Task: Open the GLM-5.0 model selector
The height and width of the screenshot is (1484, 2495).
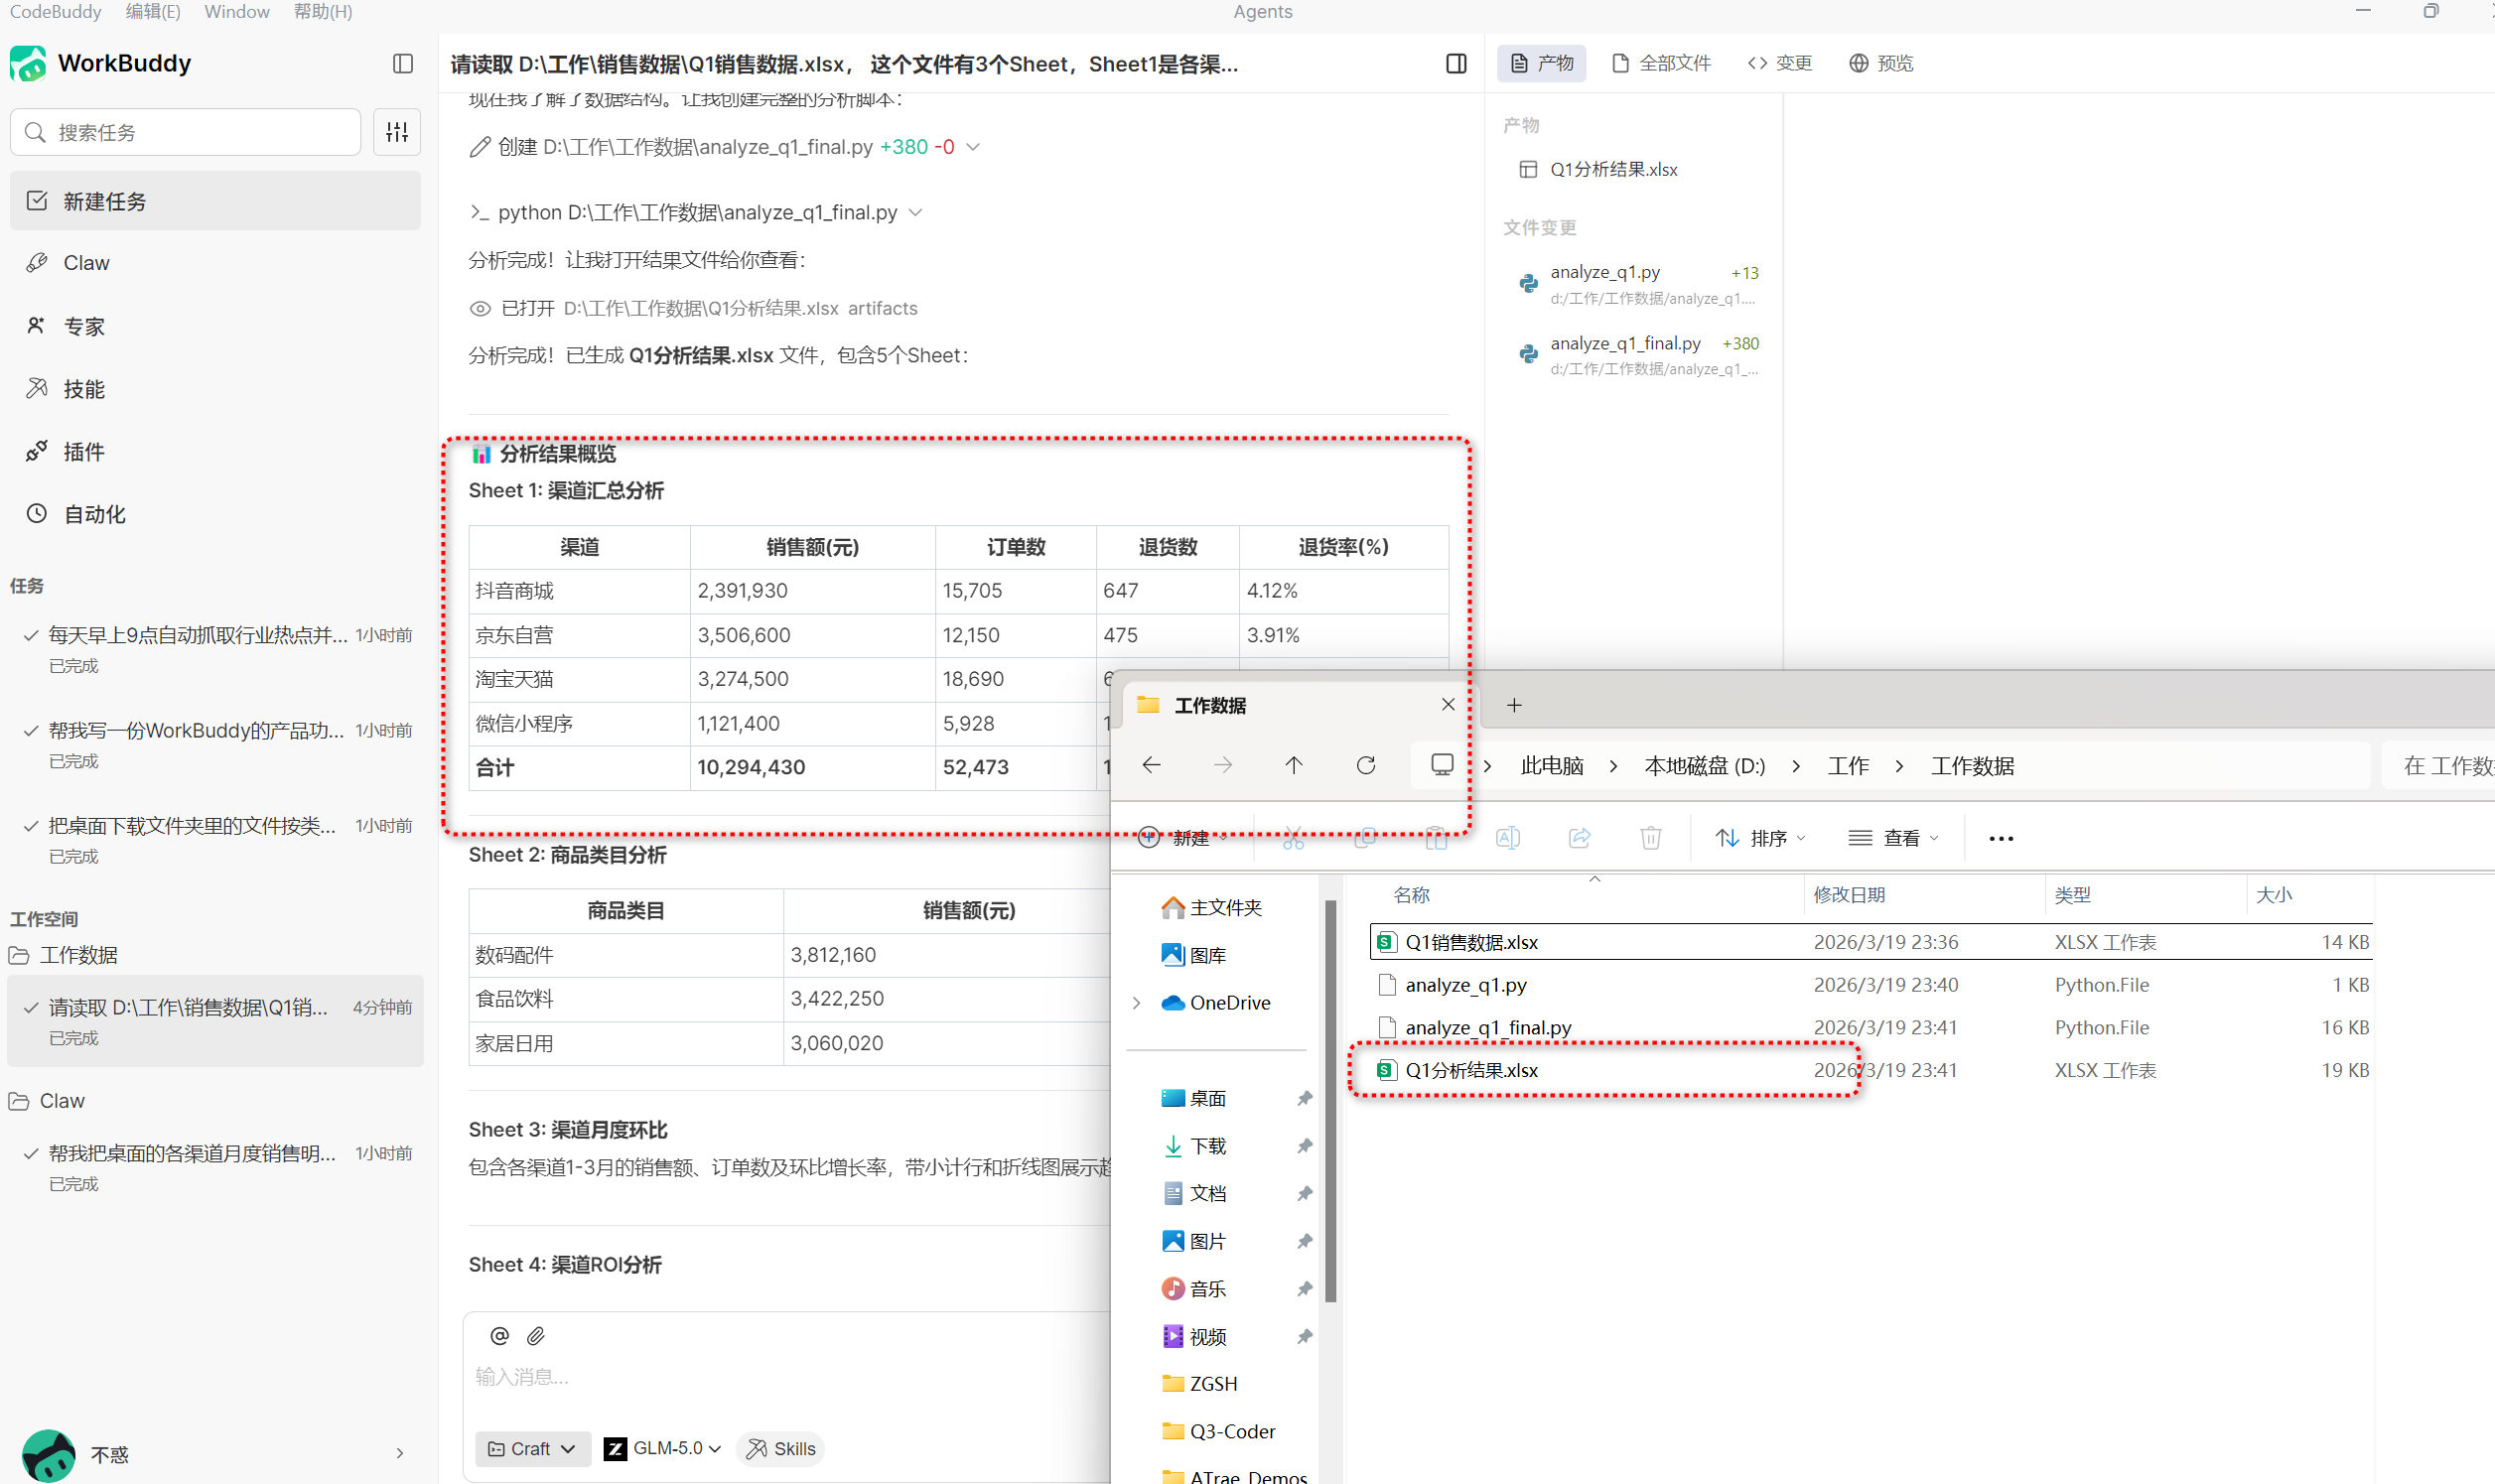Action: tap(662, 1448)
